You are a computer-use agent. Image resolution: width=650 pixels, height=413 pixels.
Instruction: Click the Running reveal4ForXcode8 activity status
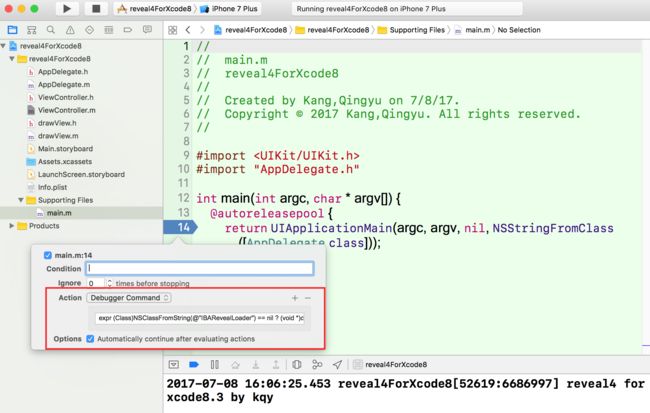(x=407, y=9)
